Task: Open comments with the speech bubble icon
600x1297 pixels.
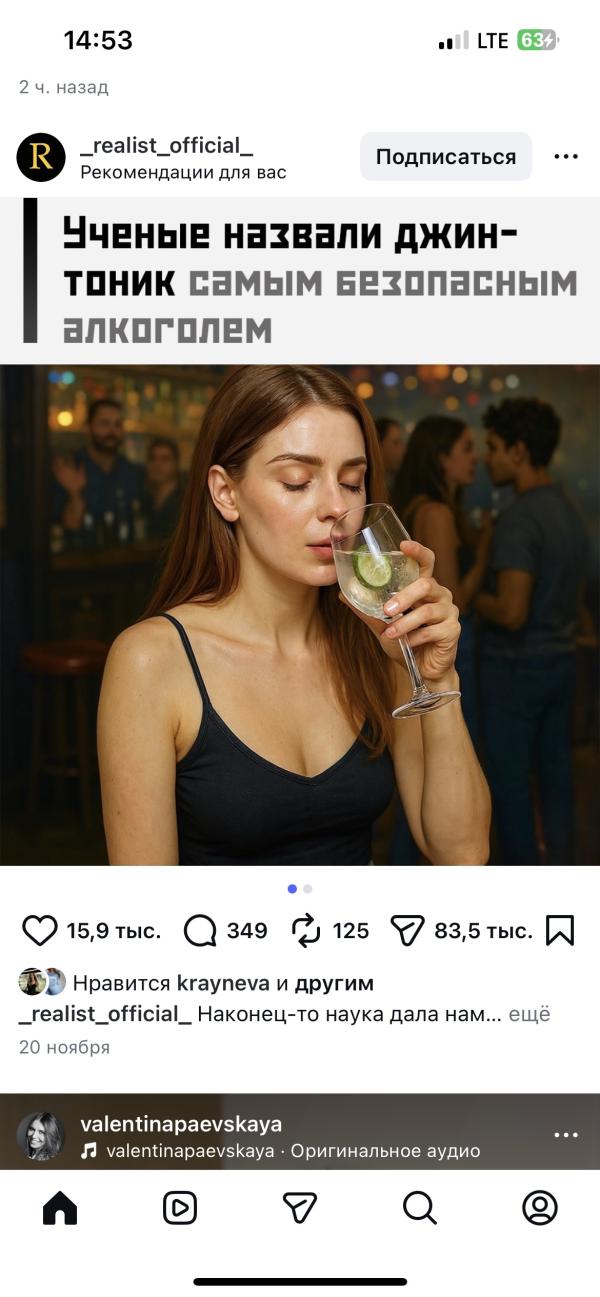Action: tap(203, 930)
